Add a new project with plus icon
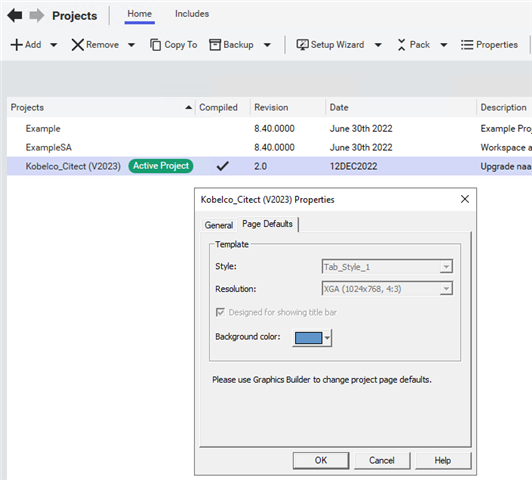This screenshot has width=532, height=480. [x=26, y=45]
